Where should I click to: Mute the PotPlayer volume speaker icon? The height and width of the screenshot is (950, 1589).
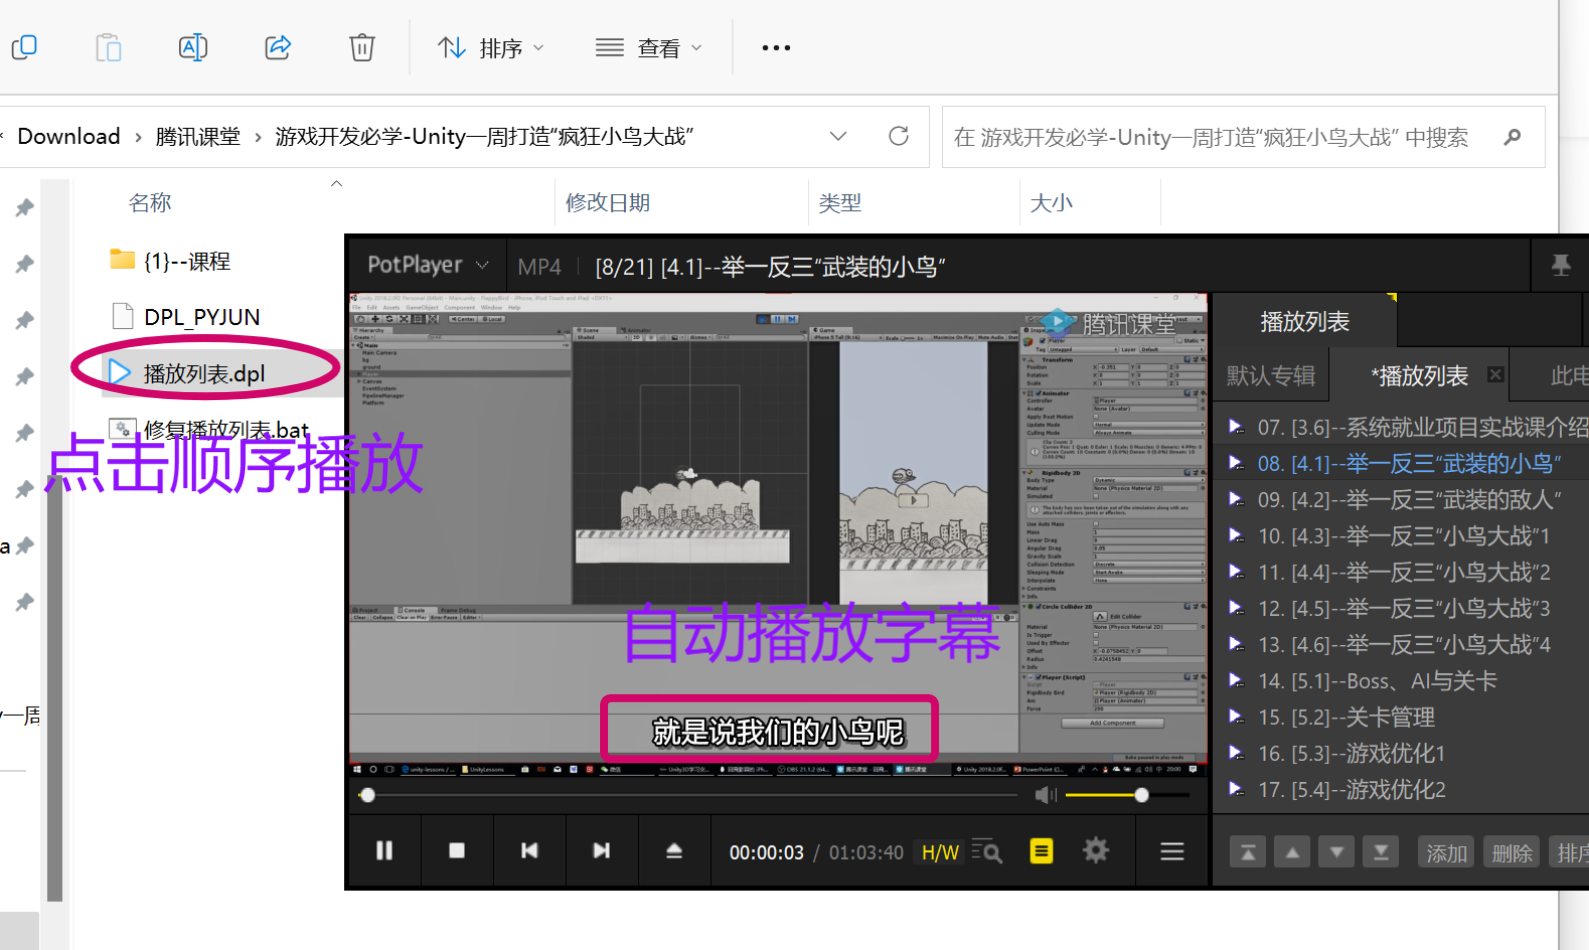click(x=1045, y=795)
